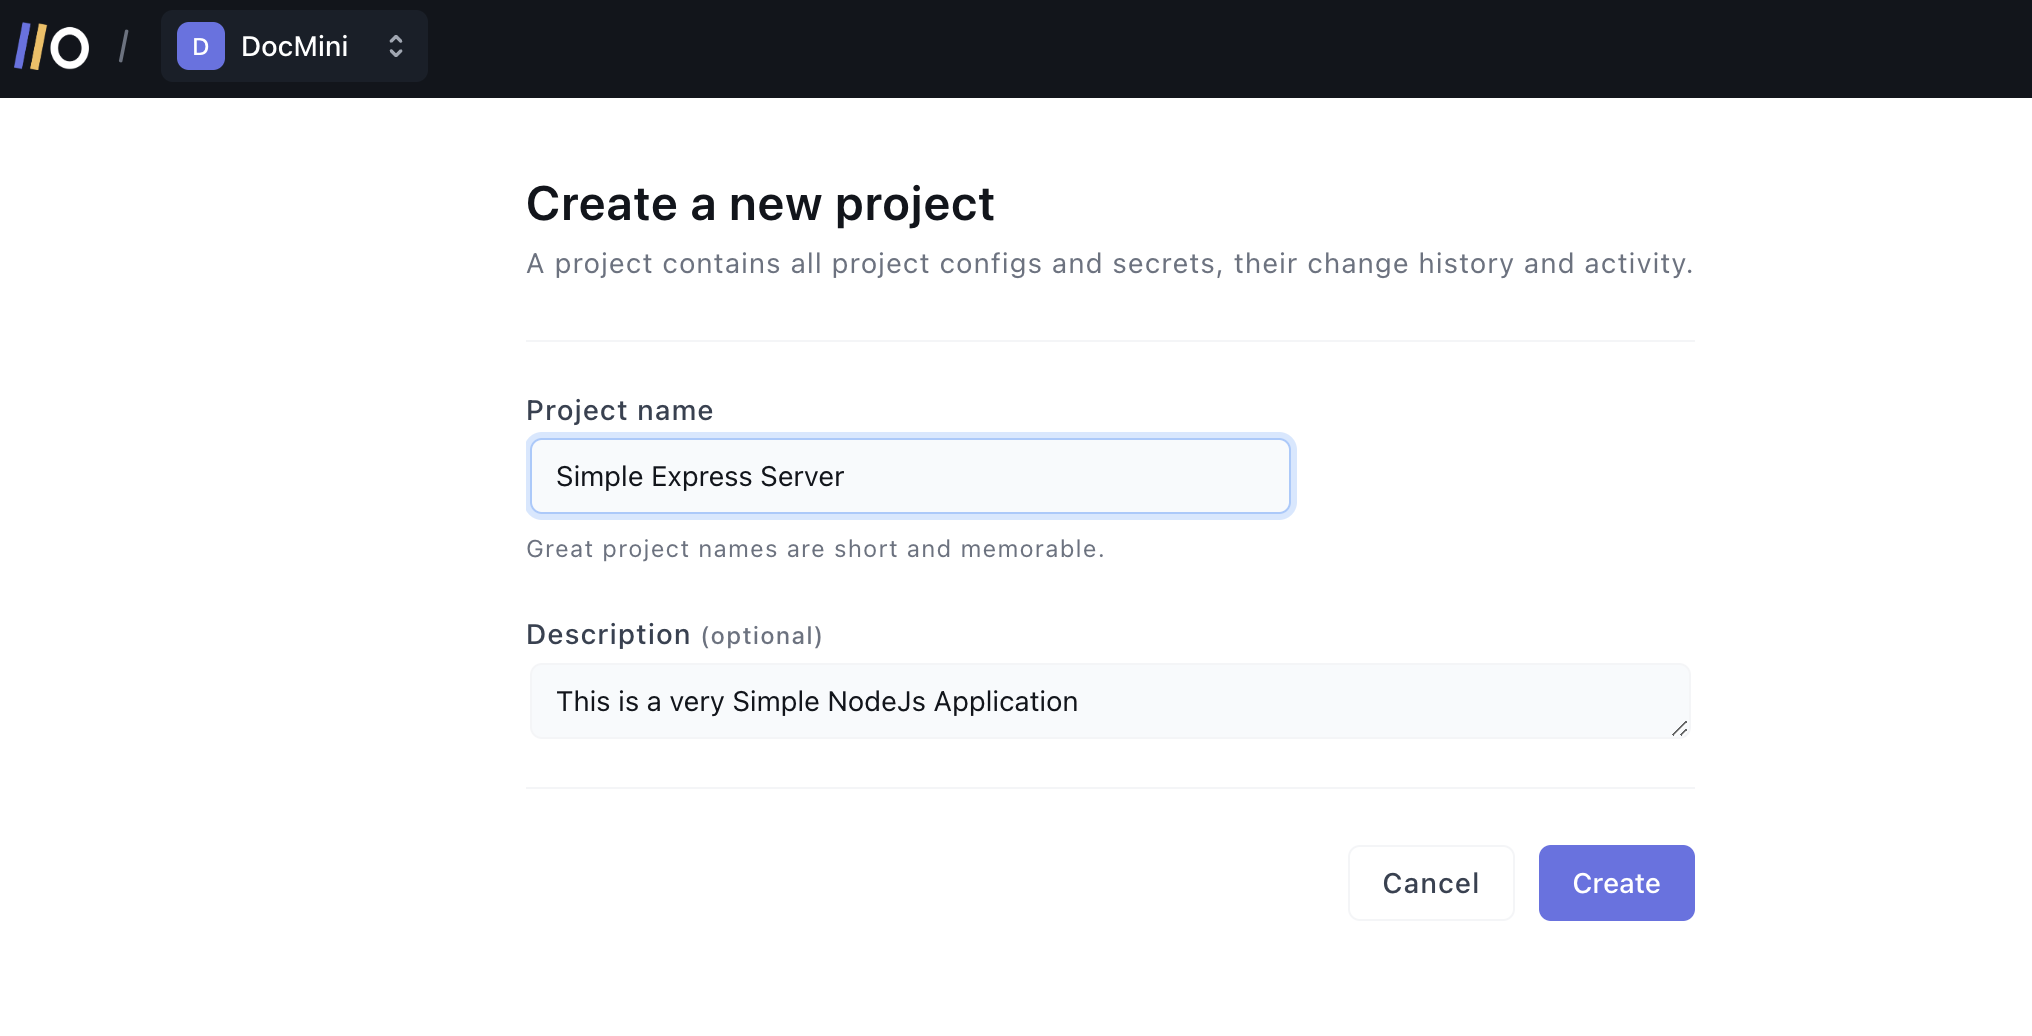Click the 'Create a new project' heading
The height and width of the screenshot is (1036, 2032).
pyautogui.click(x=760, y=204)
